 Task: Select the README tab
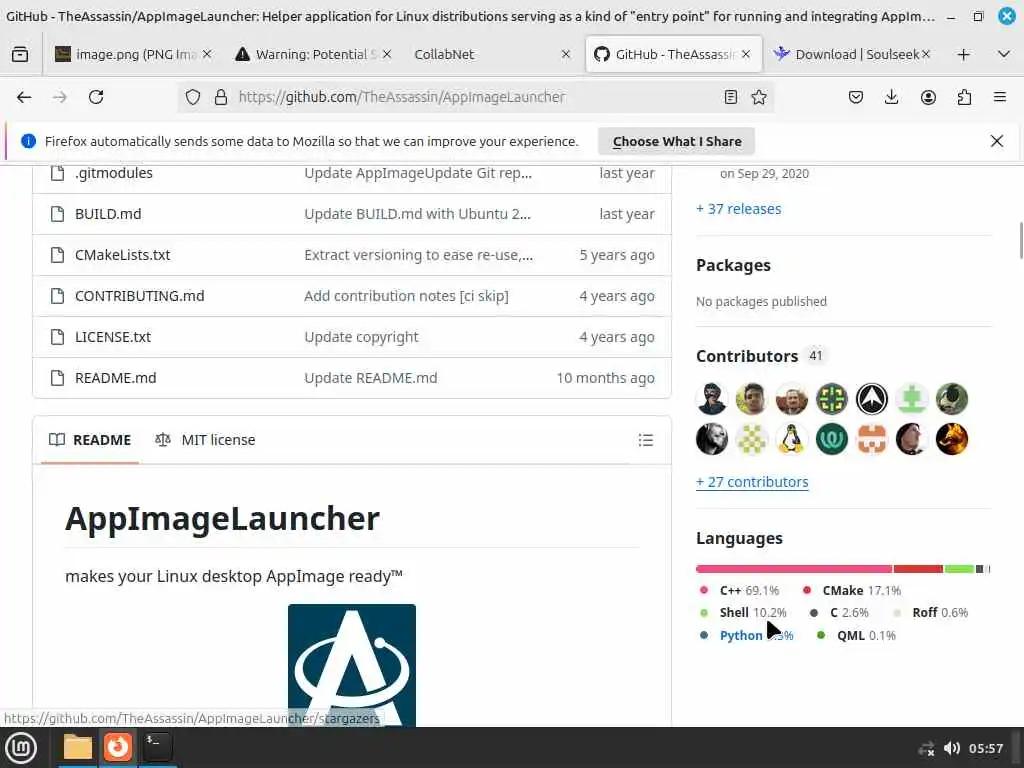tap(90, 440)
